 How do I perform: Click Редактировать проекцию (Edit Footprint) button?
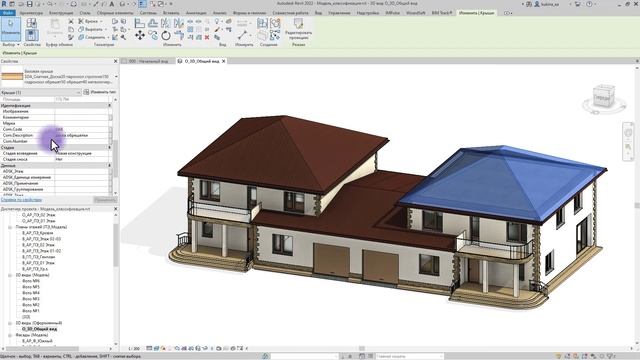click(298, 29)
